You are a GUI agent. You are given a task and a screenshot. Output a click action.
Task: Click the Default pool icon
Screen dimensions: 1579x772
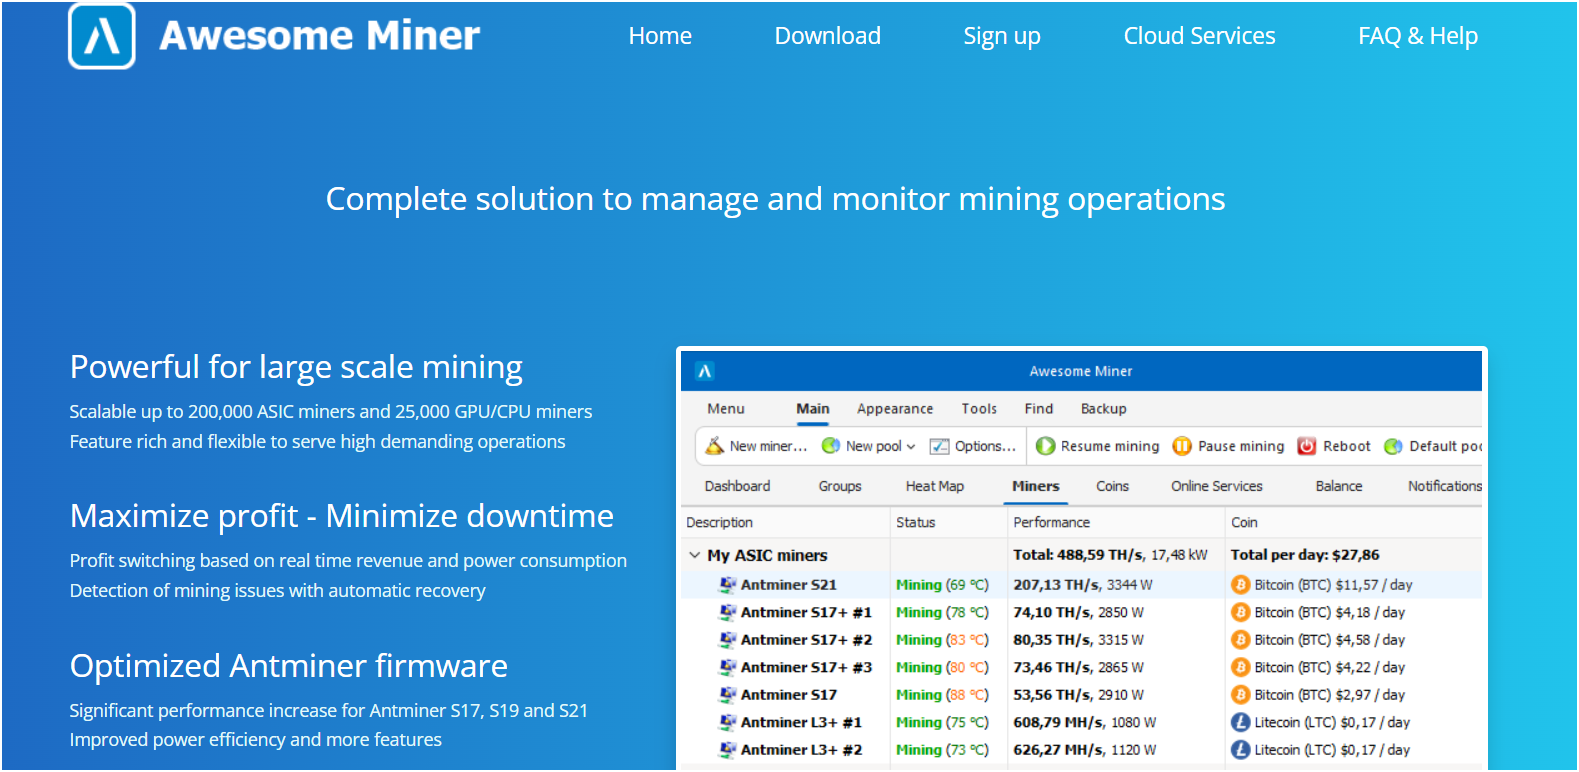(1393, 446)
